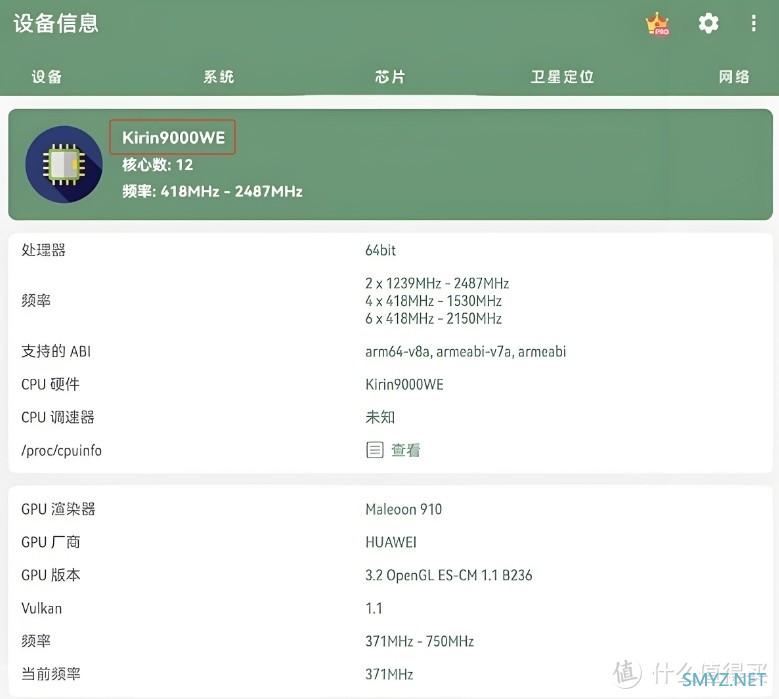Select the 处理器 64bit row
779x699 pixels.
pos(390,250)
